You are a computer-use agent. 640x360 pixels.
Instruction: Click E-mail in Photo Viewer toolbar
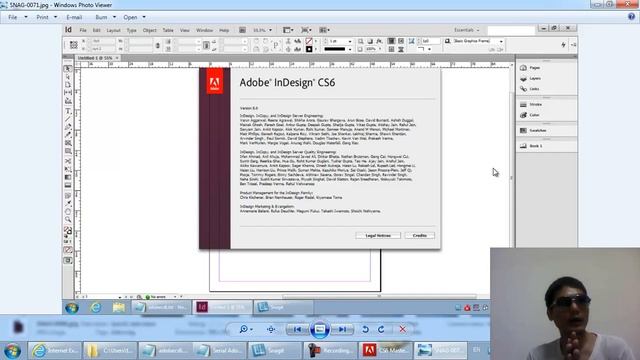[74, 17]
